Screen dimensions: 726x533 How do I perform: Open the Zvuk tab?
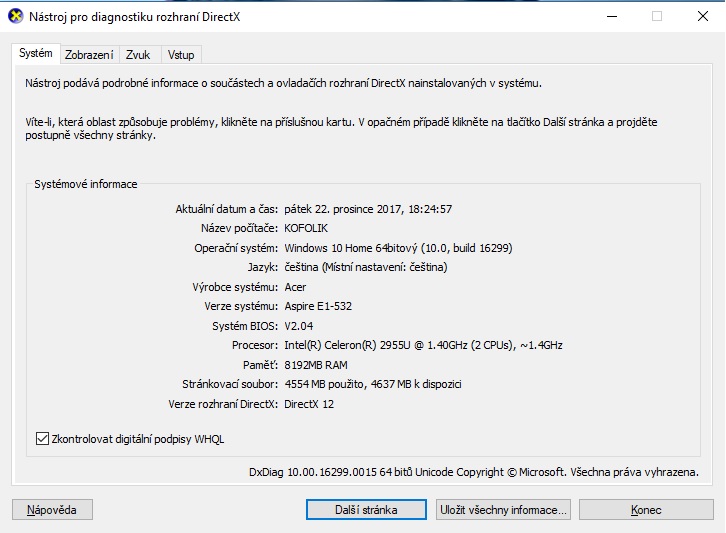tap(138, 55)
